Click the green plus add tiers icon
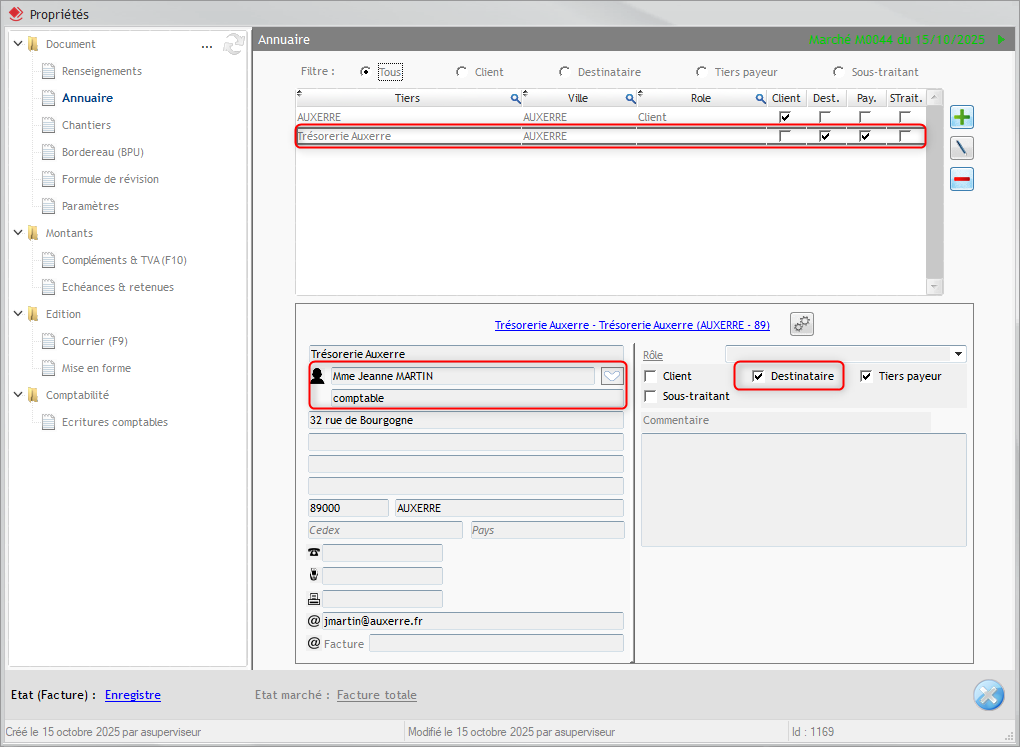Image resolution: width=1020 pixels, height=747 pixels. pyautogui.click(x=961, y=118)
